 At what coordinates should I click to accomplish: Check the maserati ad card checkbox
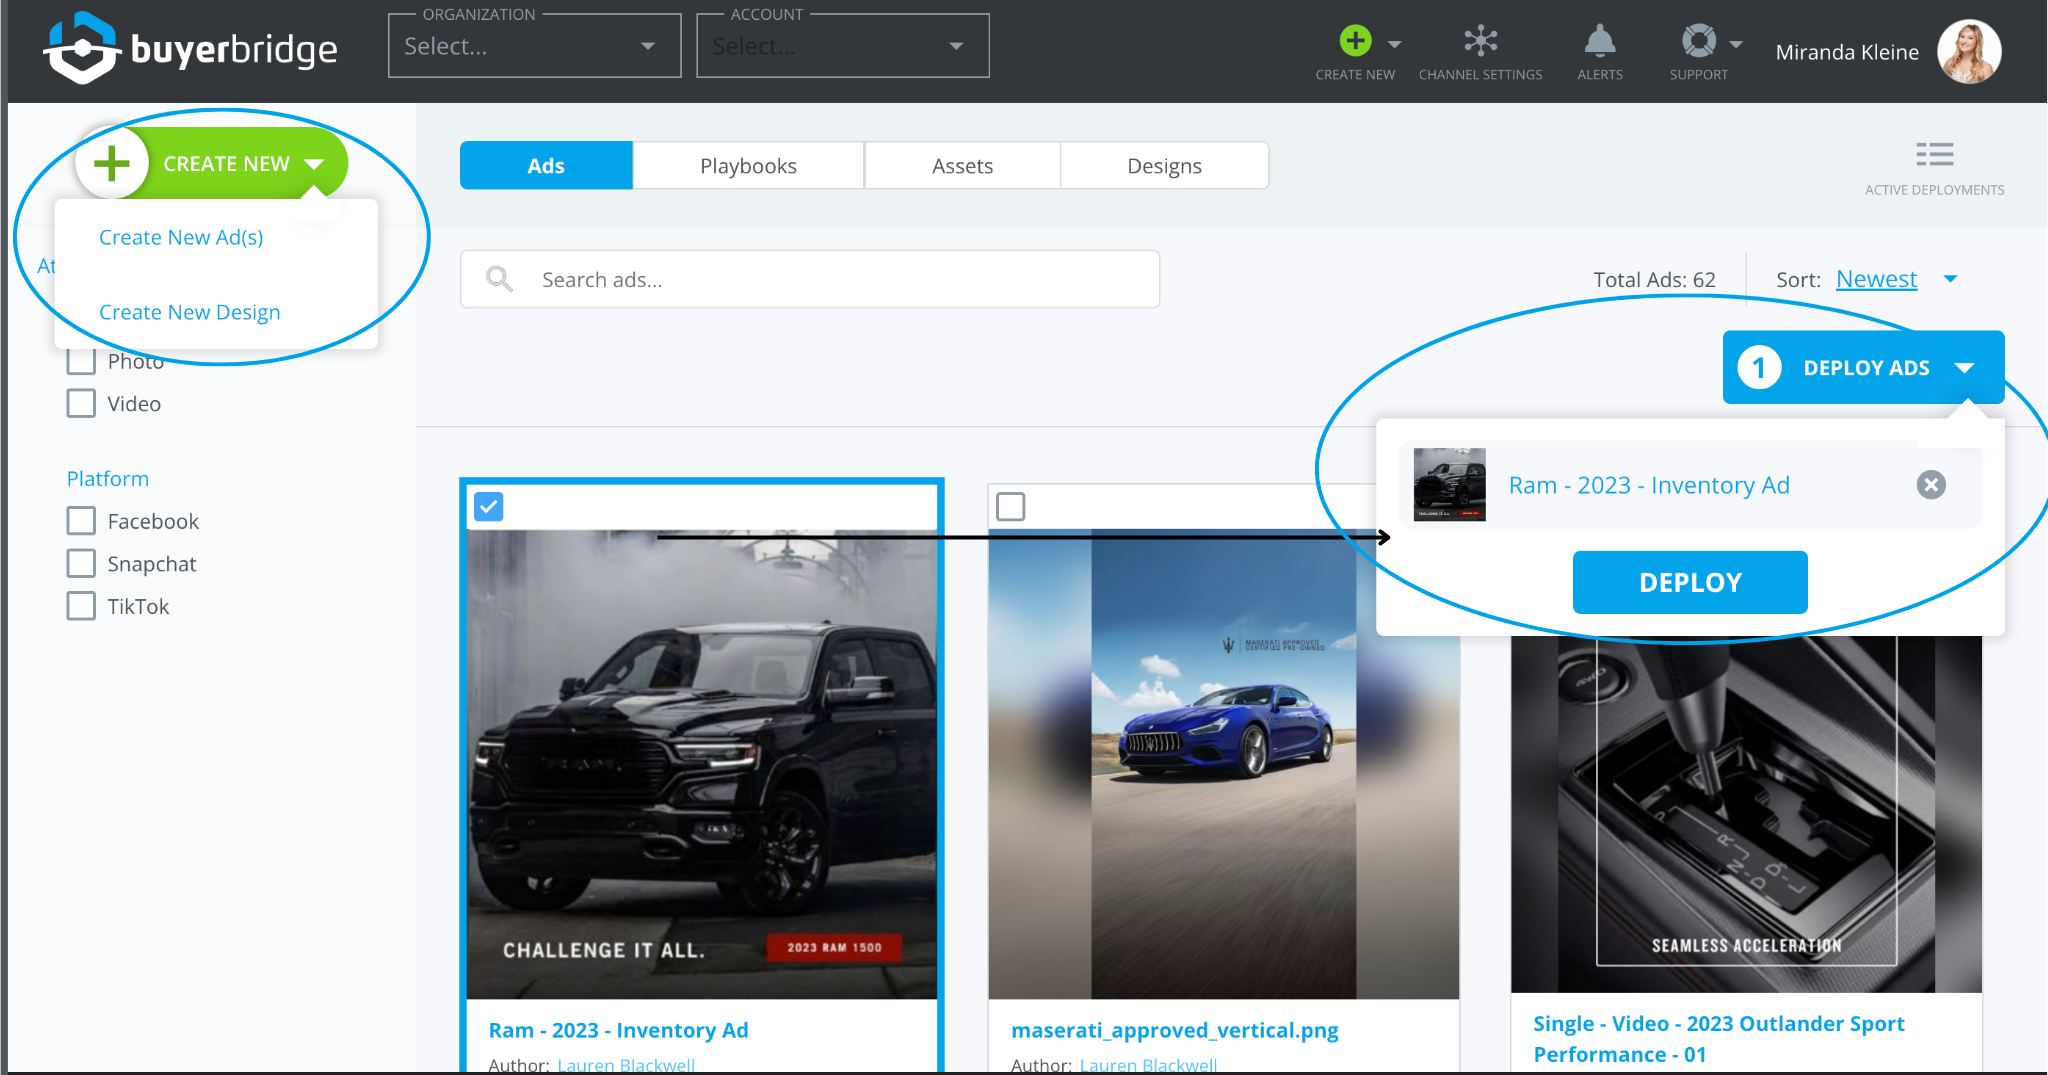click(1011, 507)
